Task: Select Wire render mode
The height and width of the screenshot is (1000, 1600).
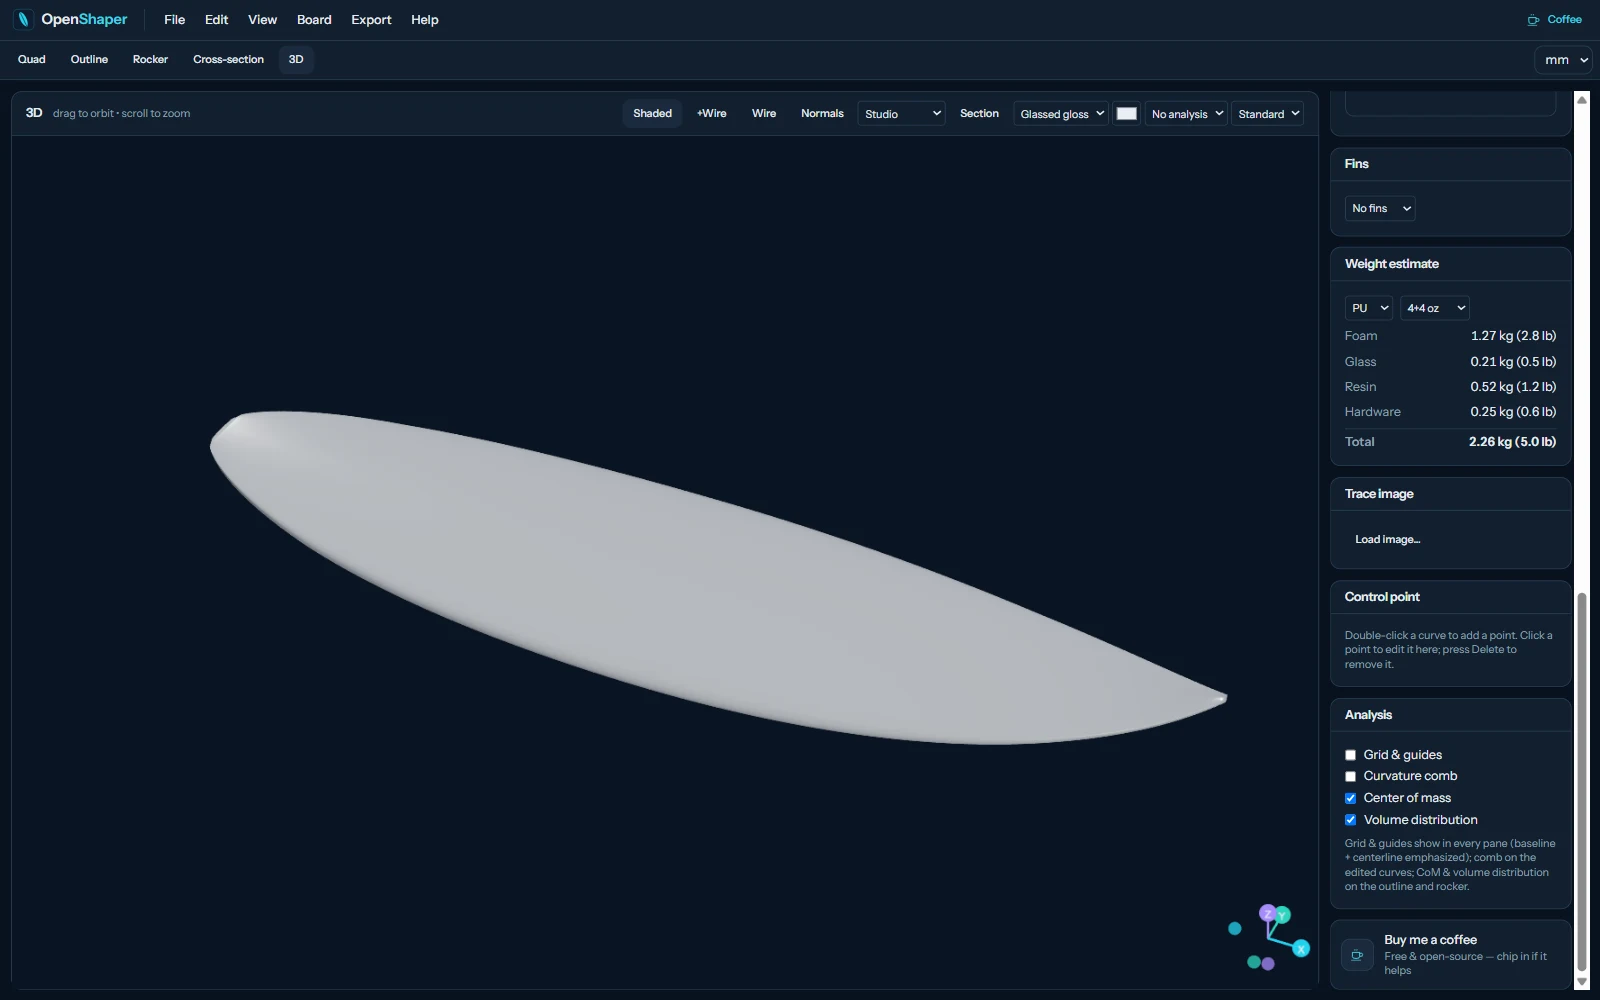Action: [x=764, y=113]
